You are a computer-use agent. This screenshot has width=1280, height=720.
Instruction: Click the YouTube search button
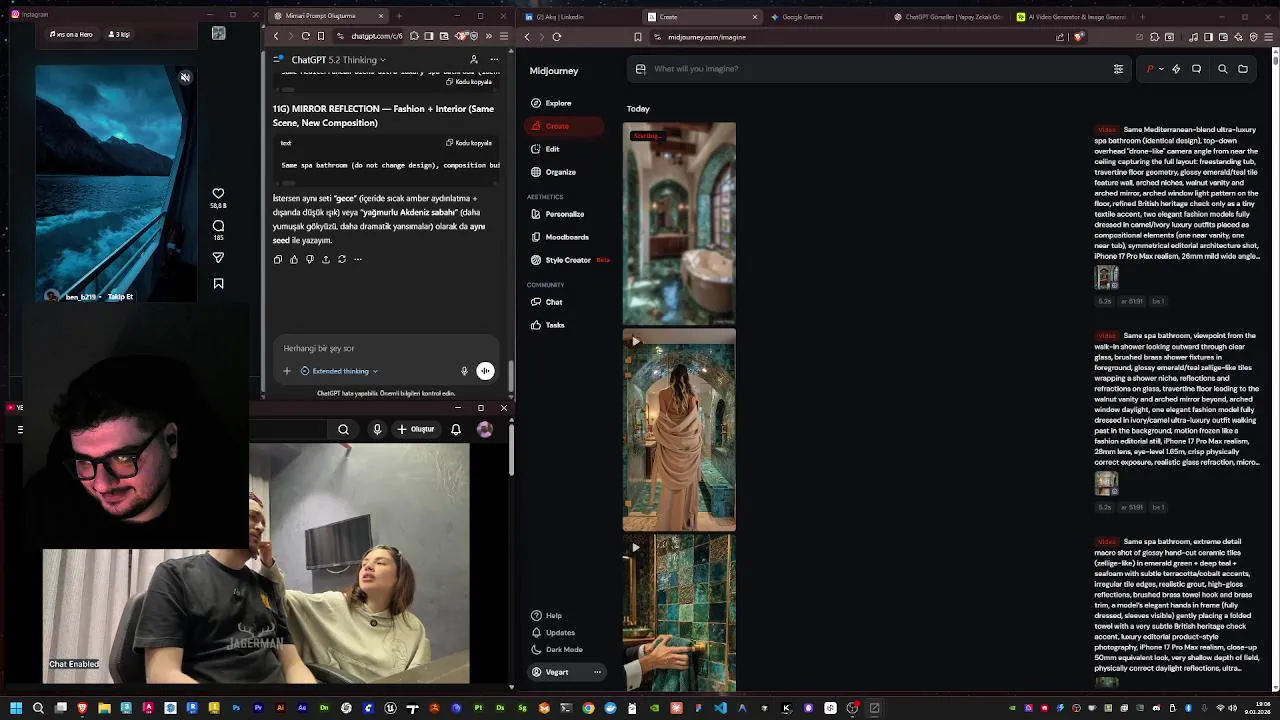pos(343,429)
